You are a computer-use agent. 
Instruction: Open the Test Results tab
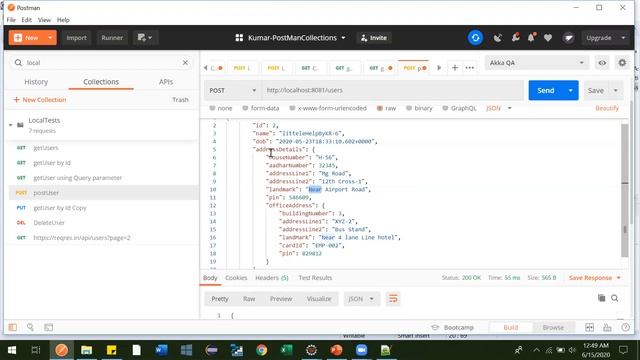click(315, 278)
